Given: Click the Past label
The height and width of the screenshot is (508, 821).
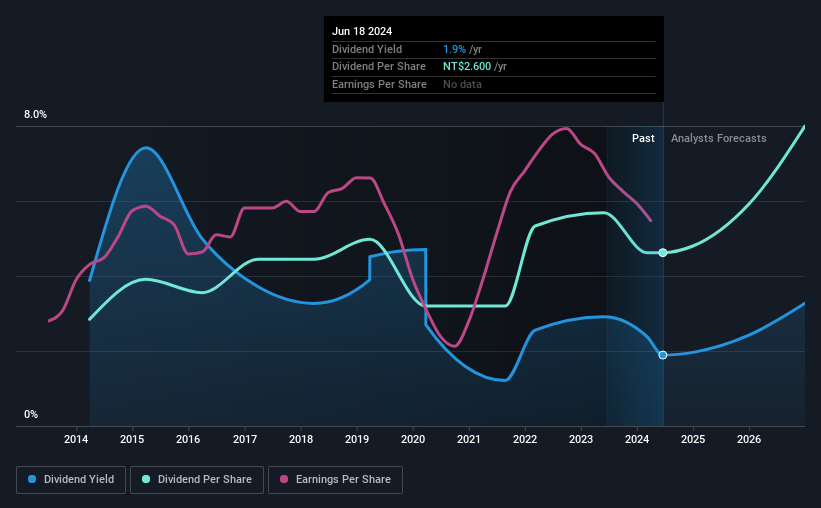Looking at the screenshot, I should coord(643,138).
